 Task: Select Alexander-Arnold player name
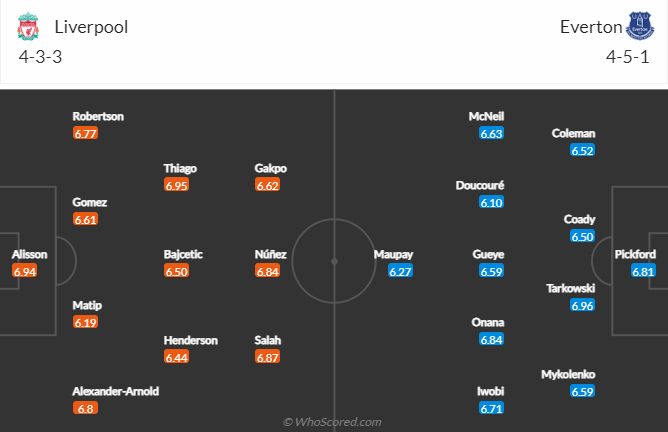point(116,391)
